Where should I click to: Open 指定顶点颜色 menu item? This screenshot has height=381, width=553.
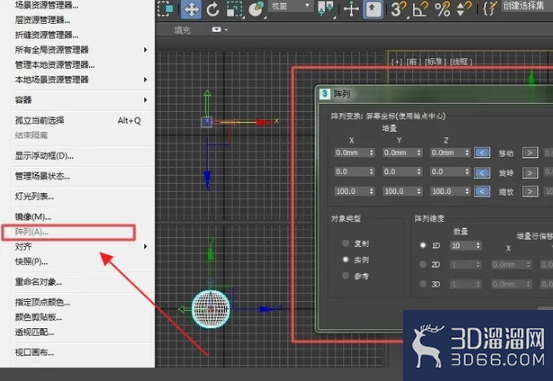(x=42, y=302)
